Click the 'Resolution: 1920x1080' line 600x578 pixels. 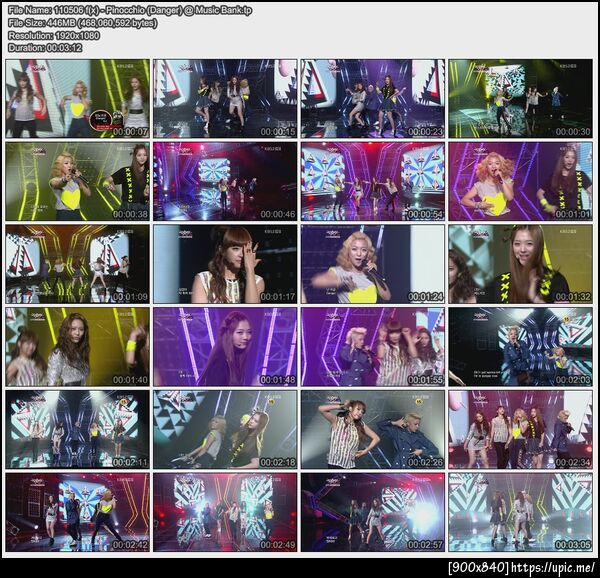(x=54, y=36)
